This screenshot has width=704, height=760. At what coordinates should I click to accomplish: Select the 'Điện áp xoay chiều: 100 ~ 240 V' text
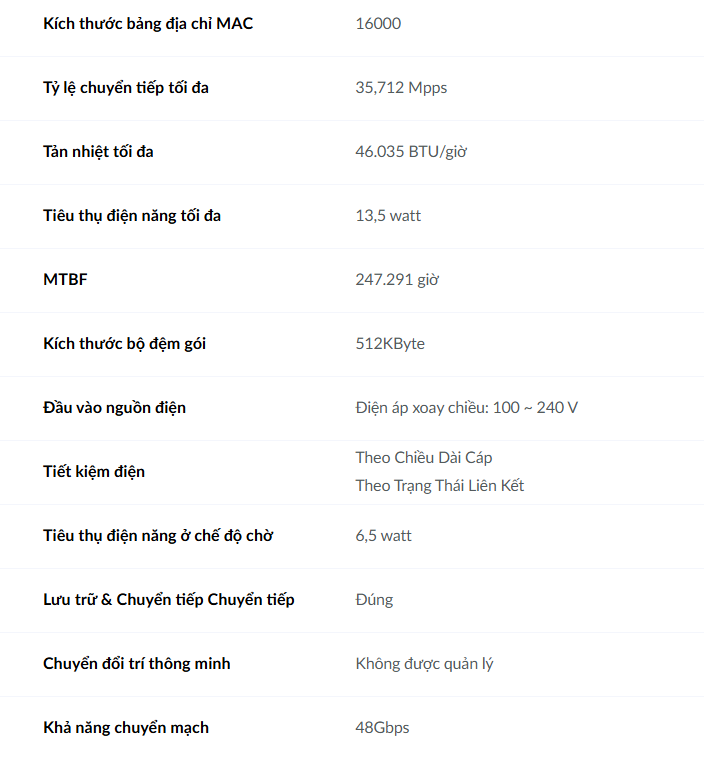(x=466, y=408)
